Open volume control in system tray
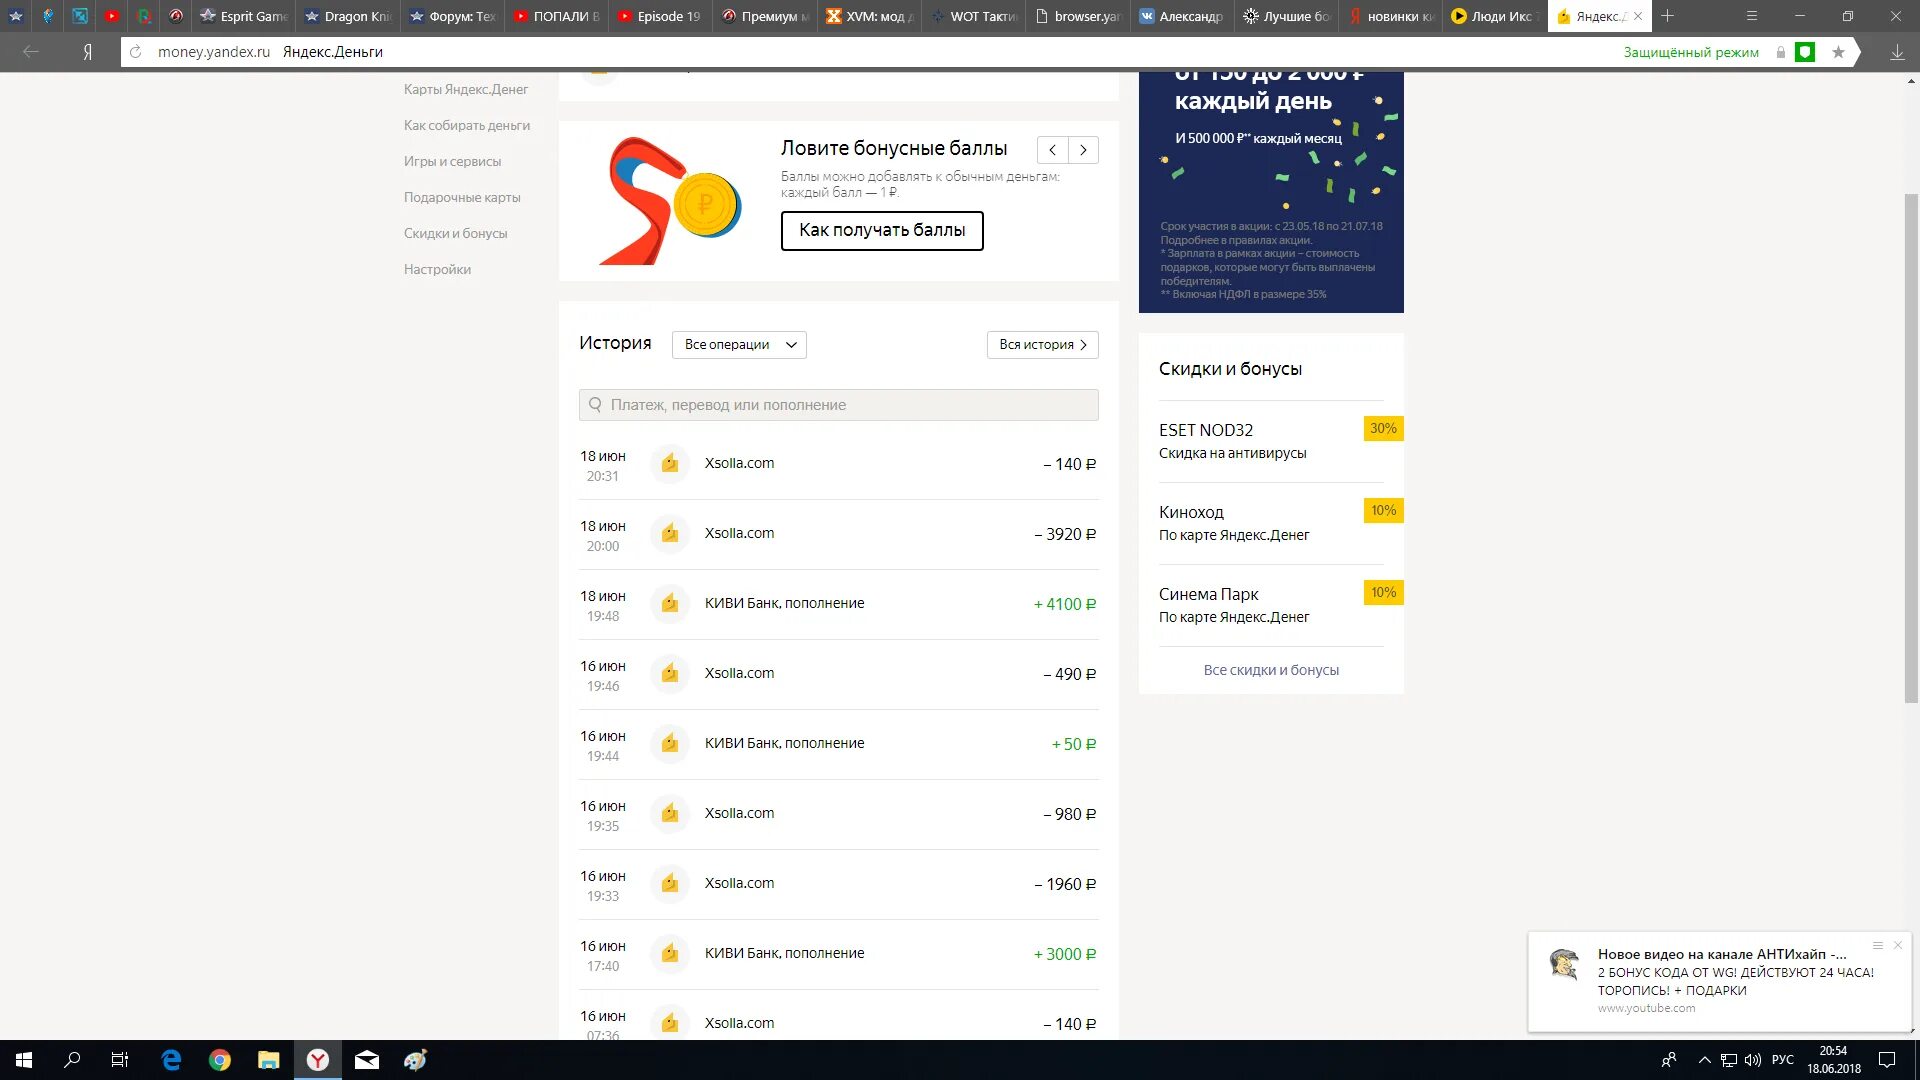Screen dimensions: 1920x1080 point(1752,1060)
